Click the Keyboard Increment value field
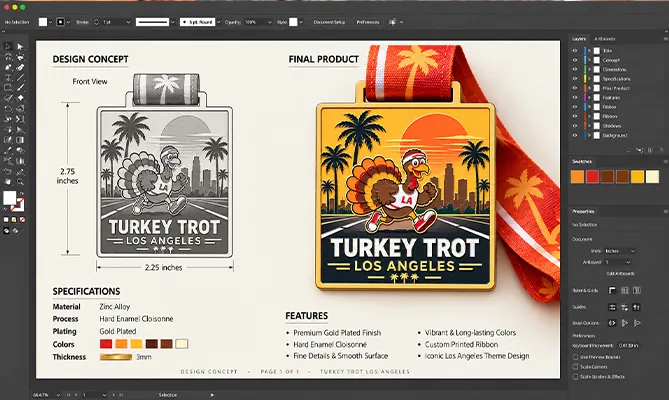 pos(628,345)
